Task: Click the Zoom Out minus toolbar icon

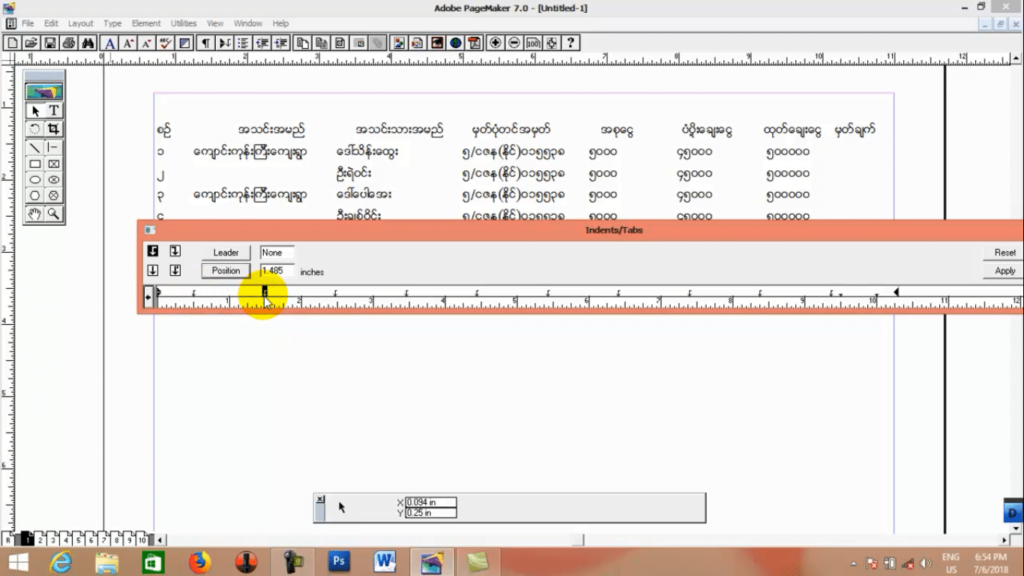Action: pyautogui.click(x=514, y=43)
